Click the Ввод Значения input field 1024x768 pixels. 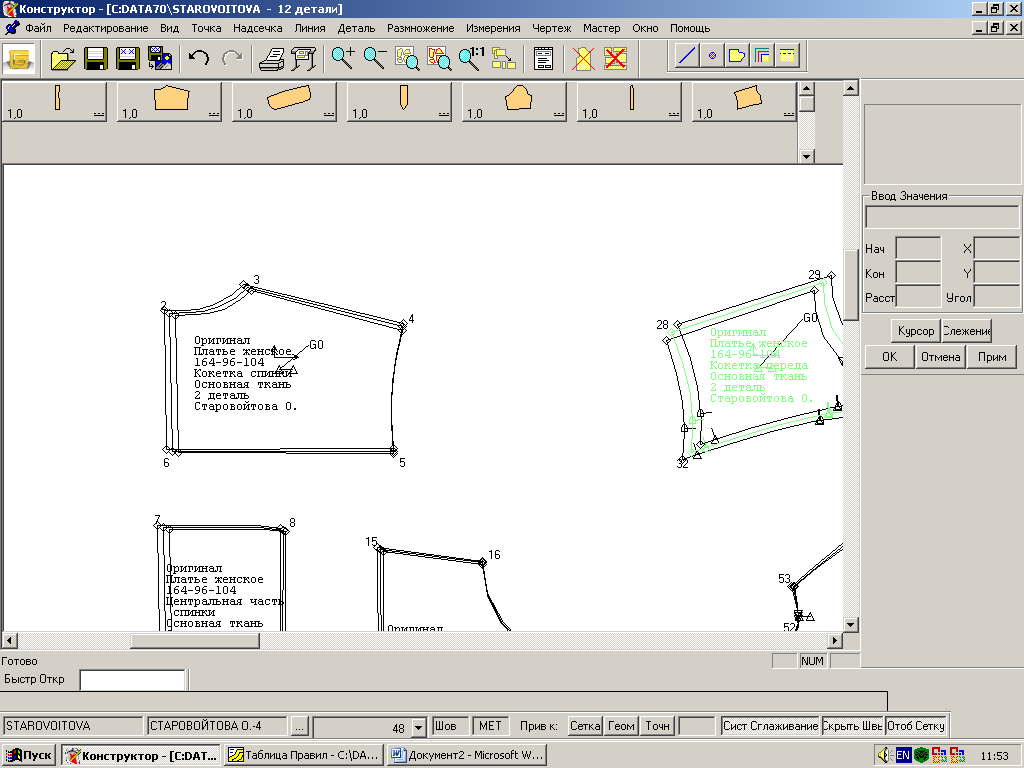click(942, 217)
